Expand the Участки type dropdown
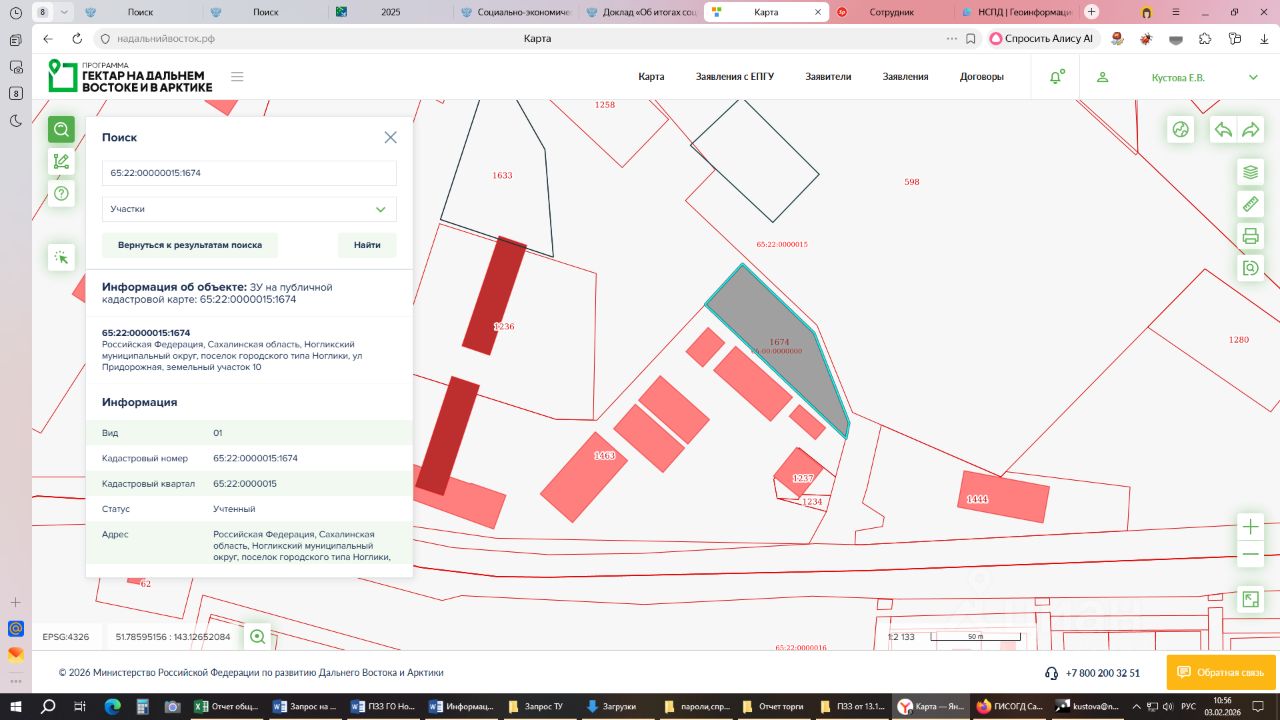 pyautogui.click(x=249, y=209)
